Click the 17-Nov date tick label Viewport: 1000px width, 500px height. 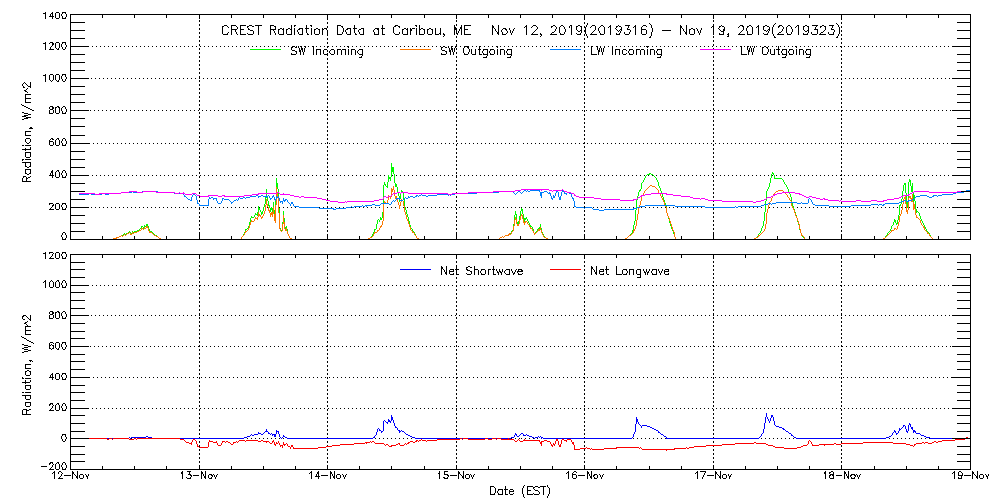click(x=713, y=477)
